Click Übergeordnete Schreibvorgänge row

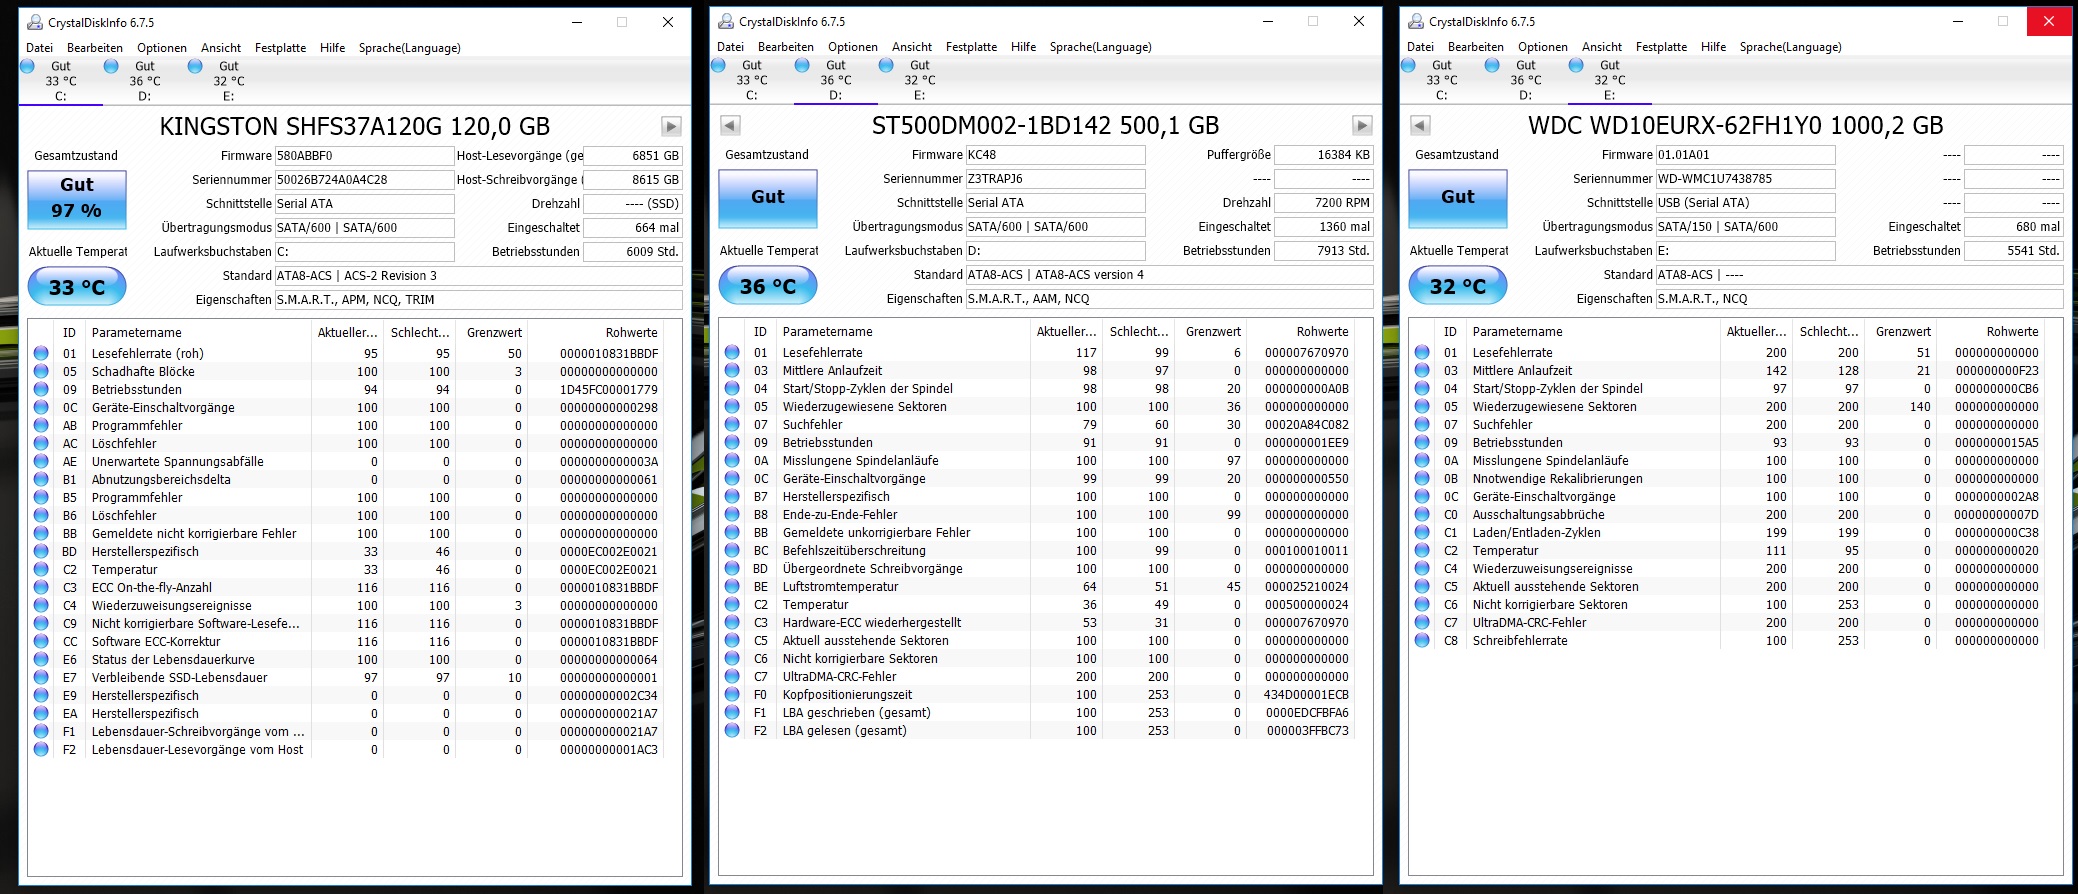click(1037, 569)
